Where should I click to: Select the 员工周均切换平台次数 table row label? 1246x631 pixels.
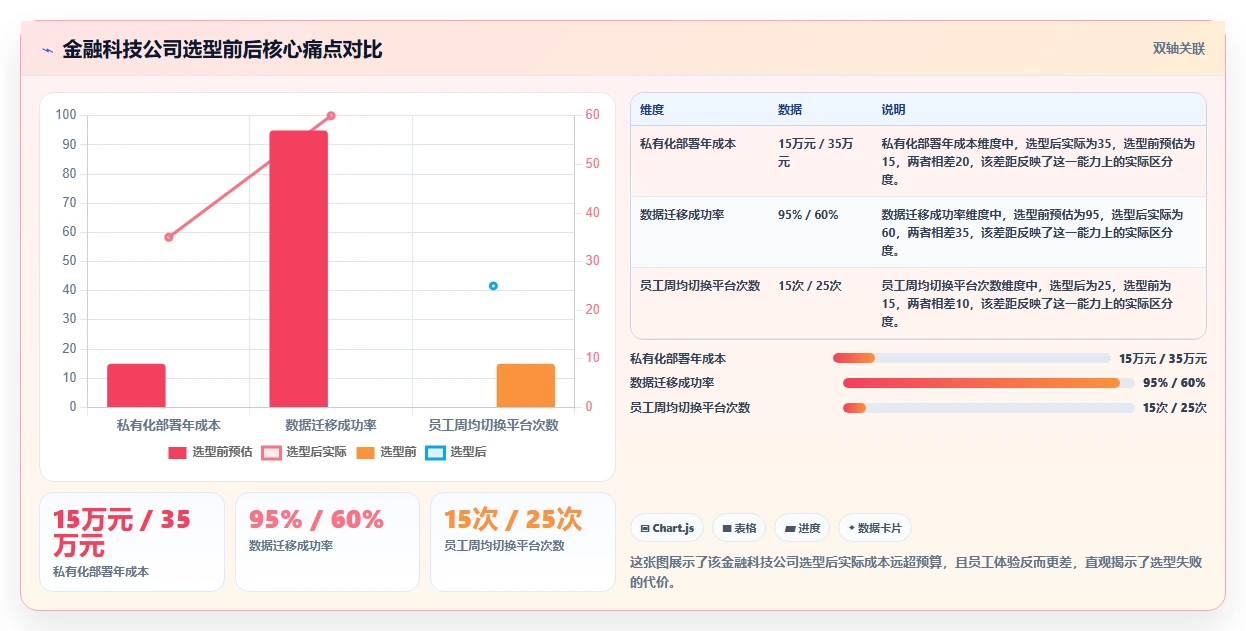tap(700, 286)
